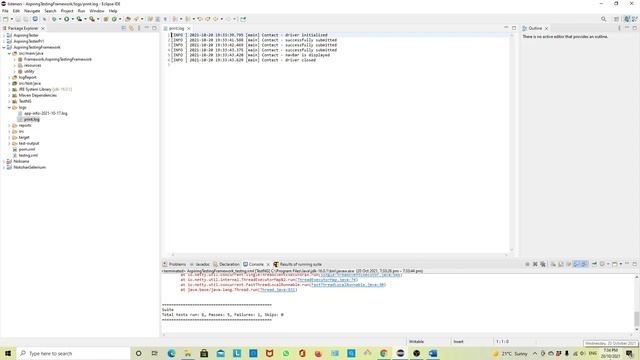This screenshot has height=360, width=640.
Task: Click the Save All toolbar icon
Action: click(25, 19)
